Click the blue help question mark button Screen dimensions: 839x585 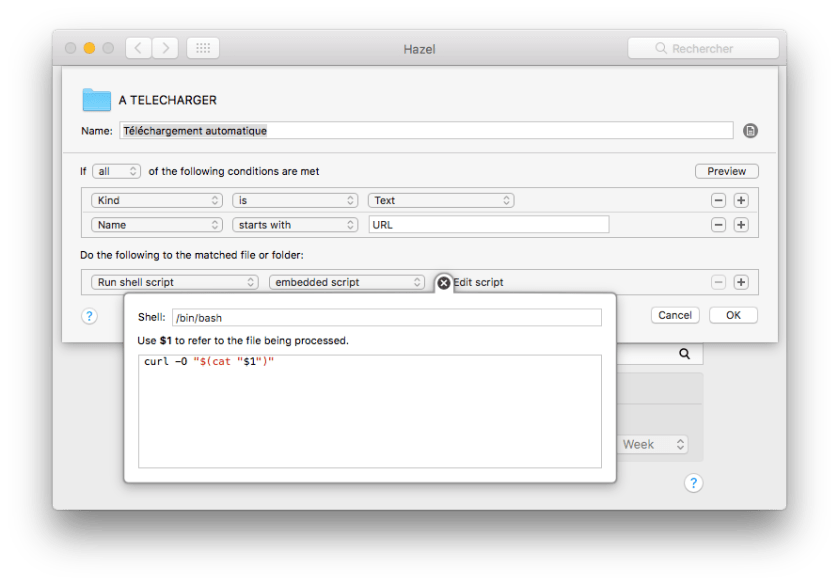pos(89,316)
